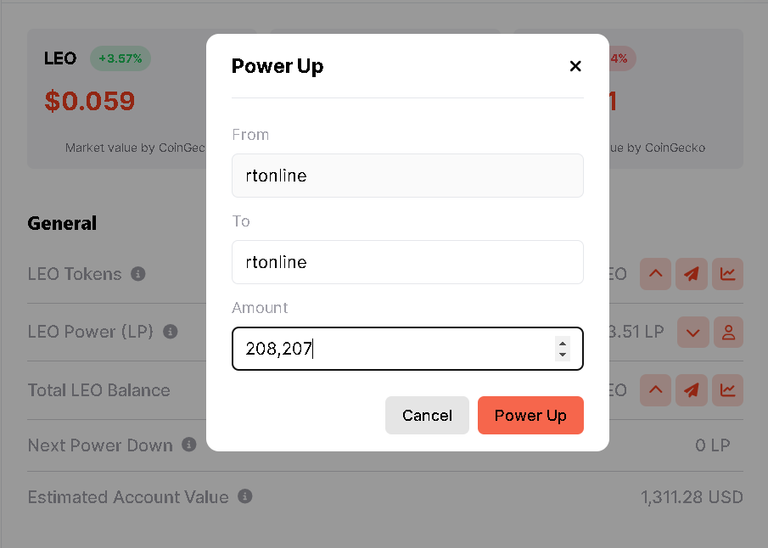768x548 pixels.
Task: Click up chevron in Total LEO Balance row
Action: point(655,390)
